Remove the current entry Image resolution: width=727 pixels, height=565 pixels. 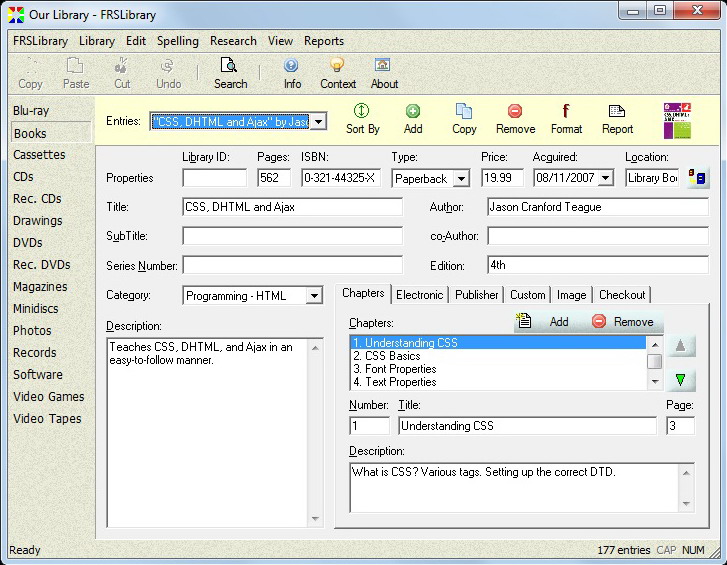point(515,119)
